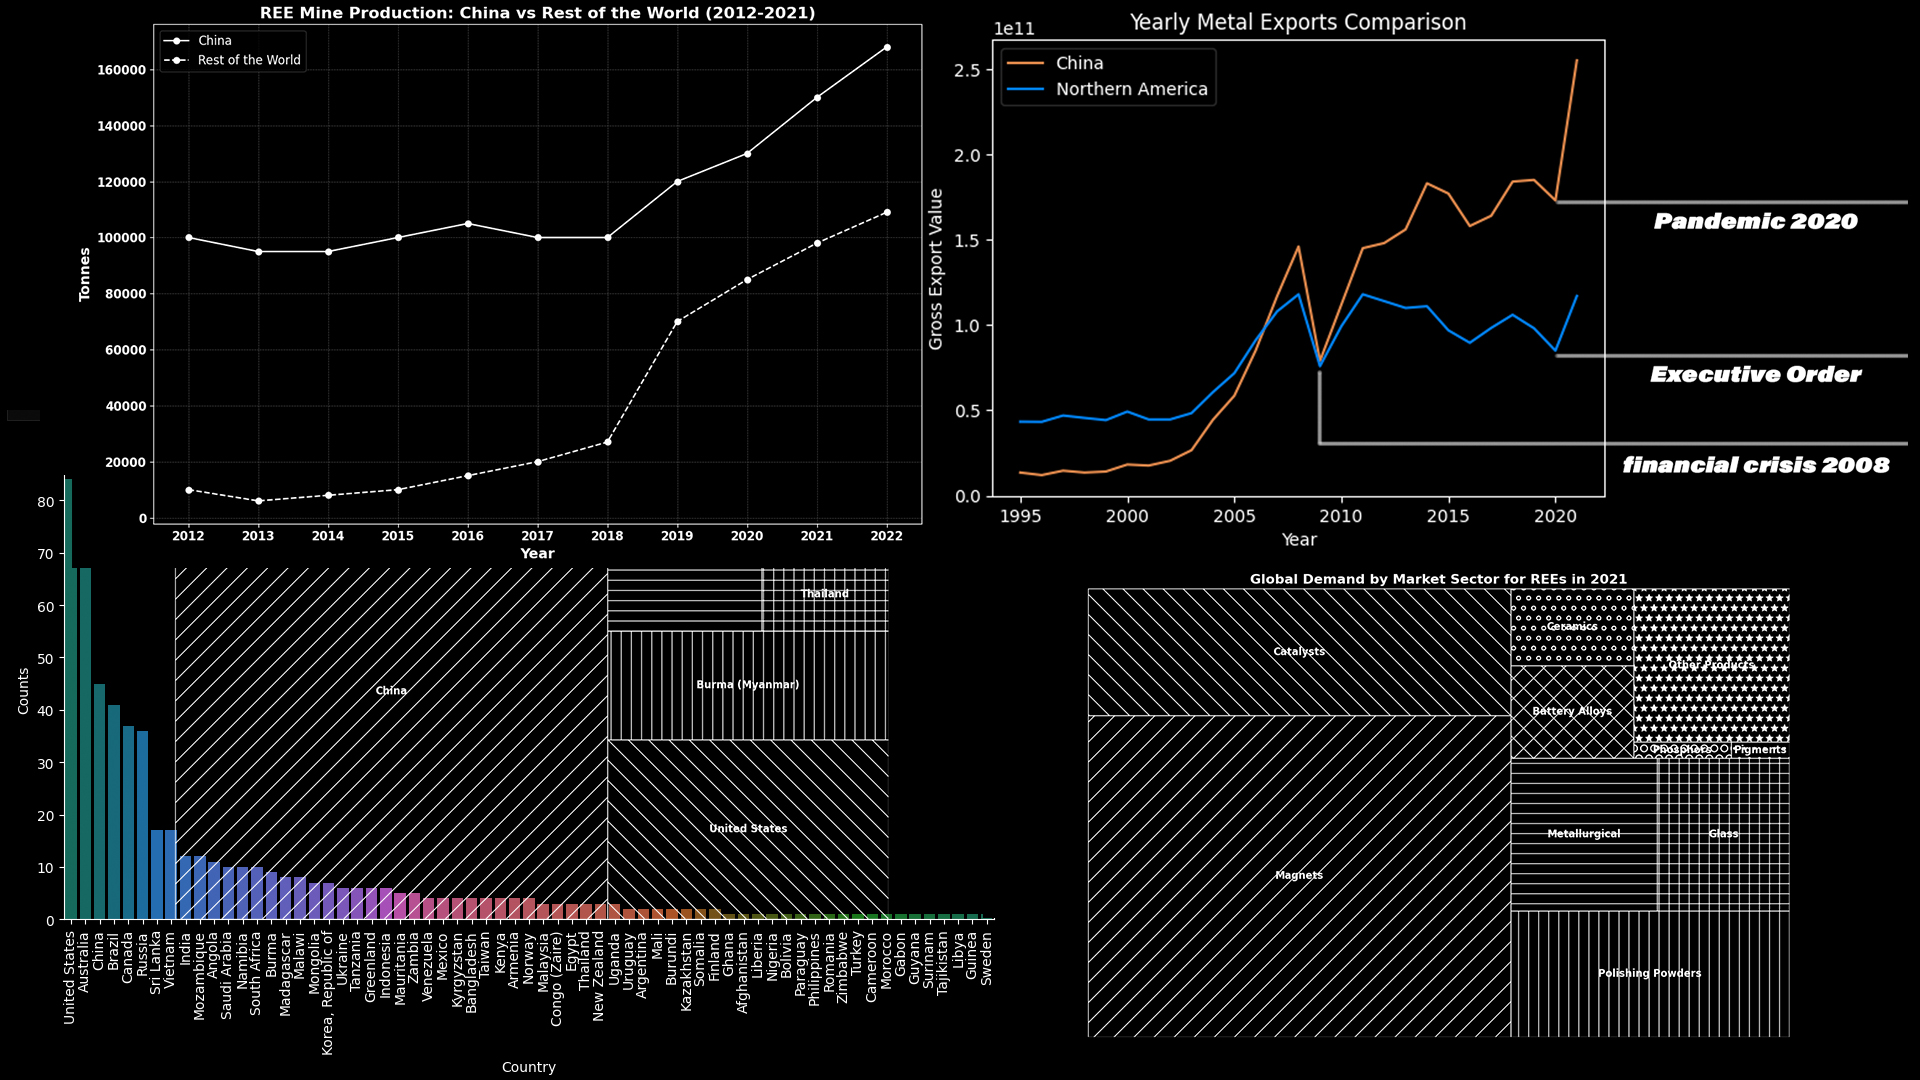Click the Pandemic 2020 annotation
This screenshot has width=1920, height=1080.
pyautogui.click(x=1756, y=221)
